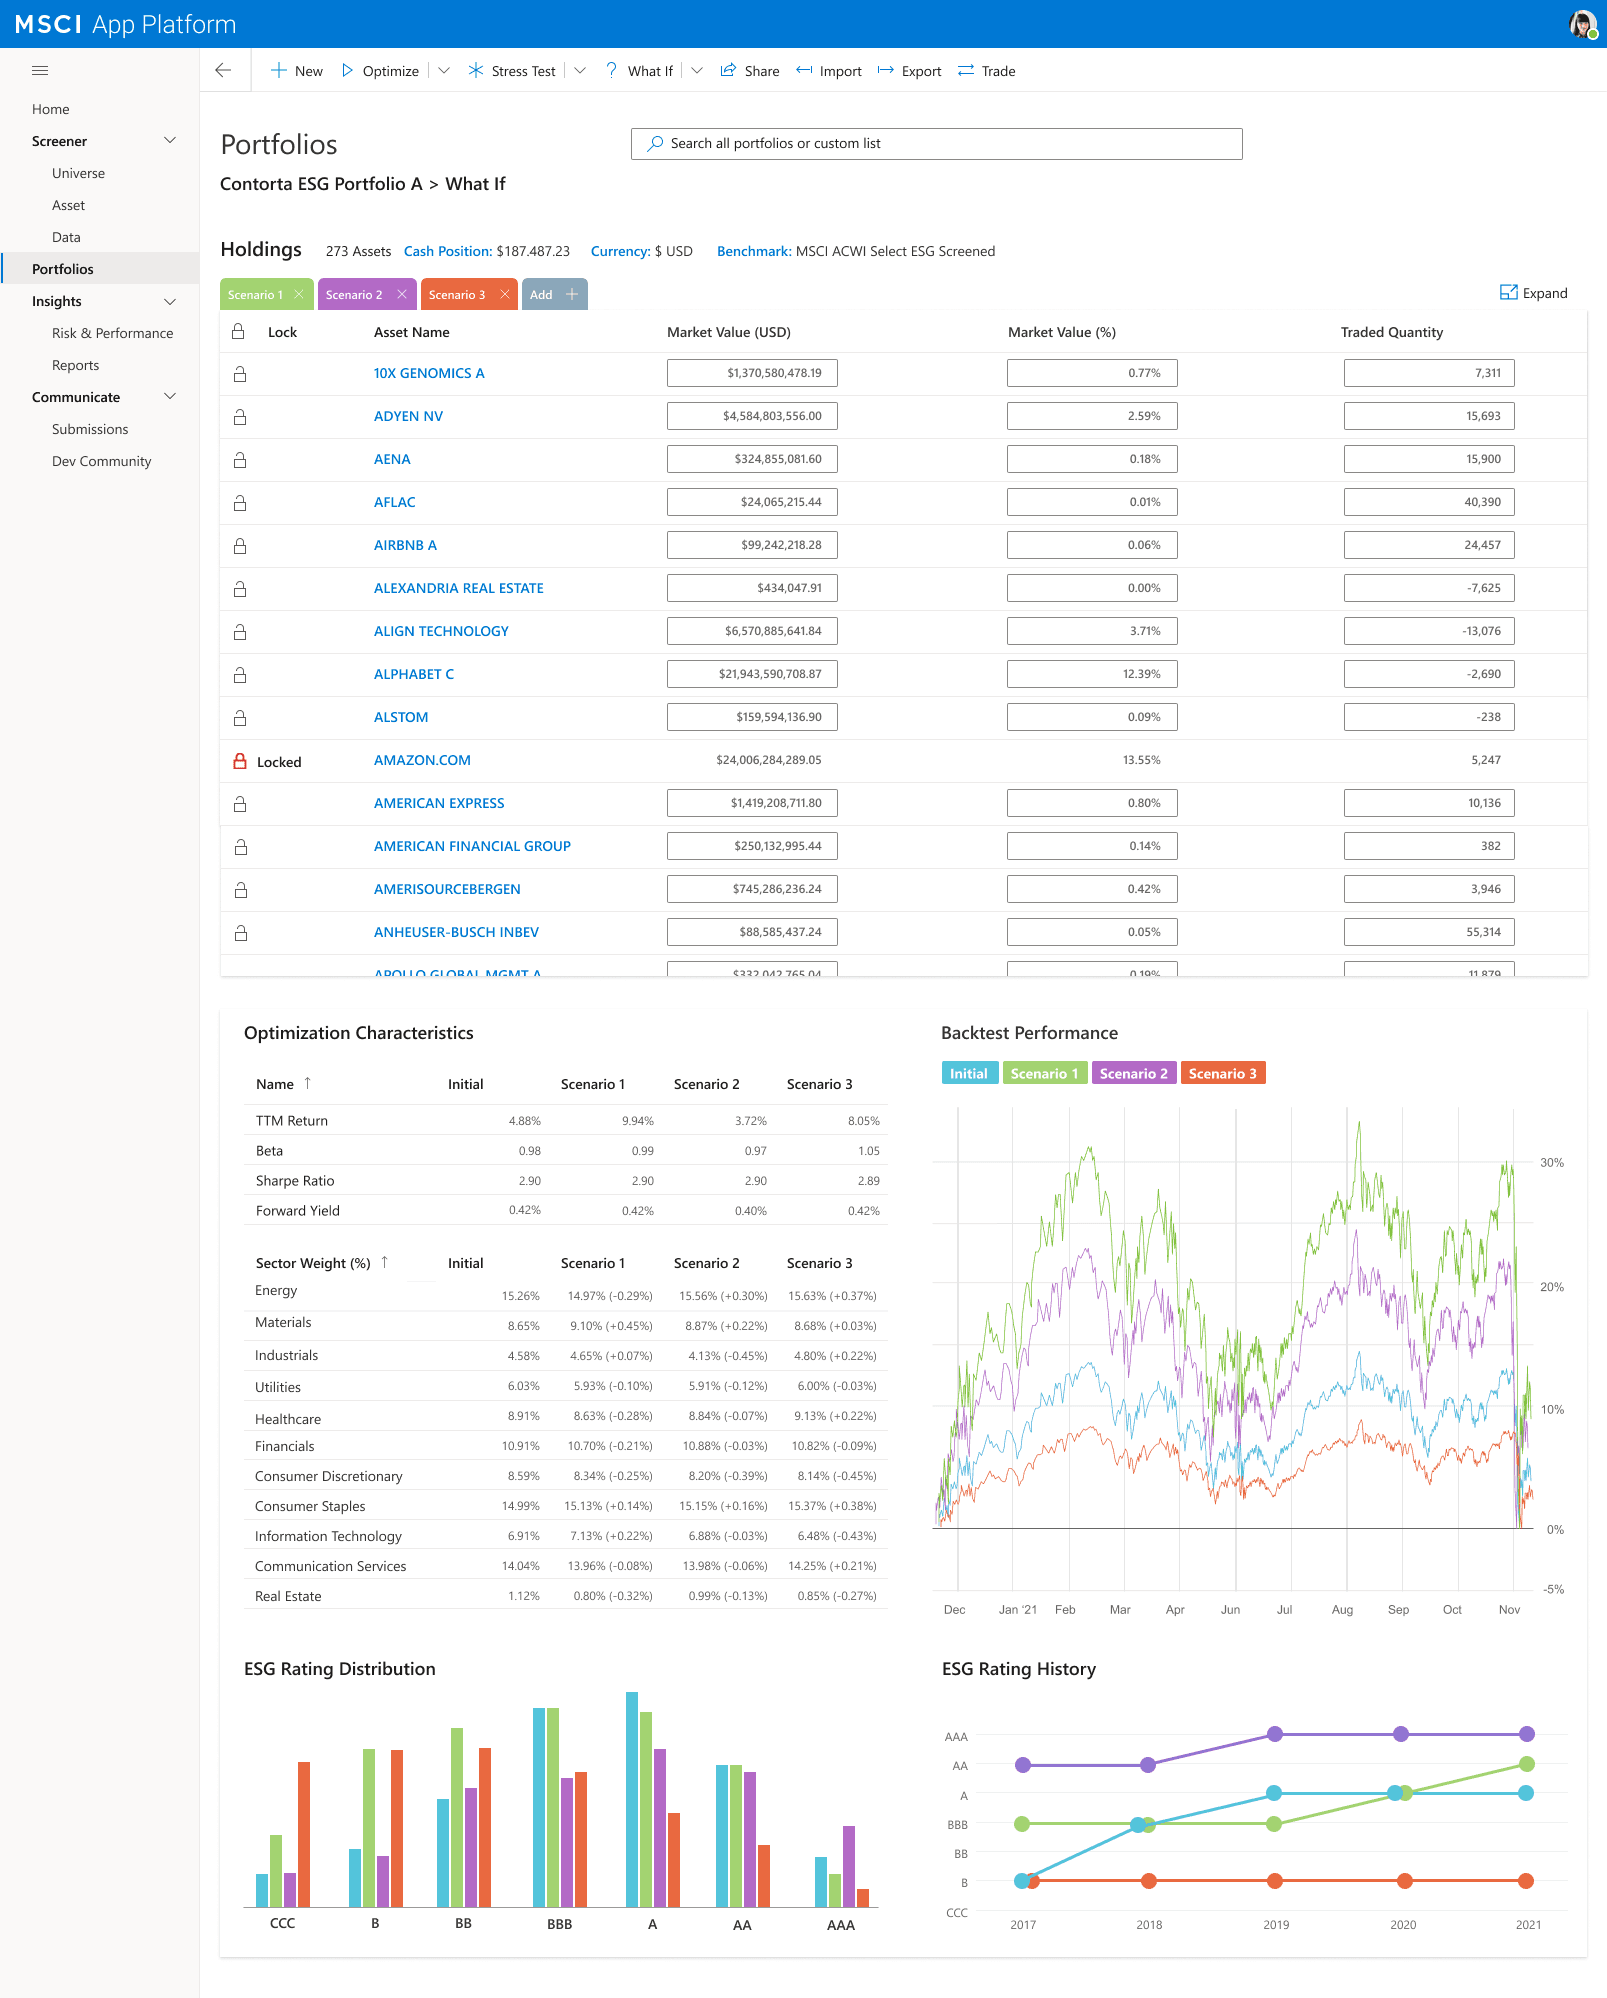Click the New plus icon
This screenshot has width=1607, height=1998.
click(279, 70)
